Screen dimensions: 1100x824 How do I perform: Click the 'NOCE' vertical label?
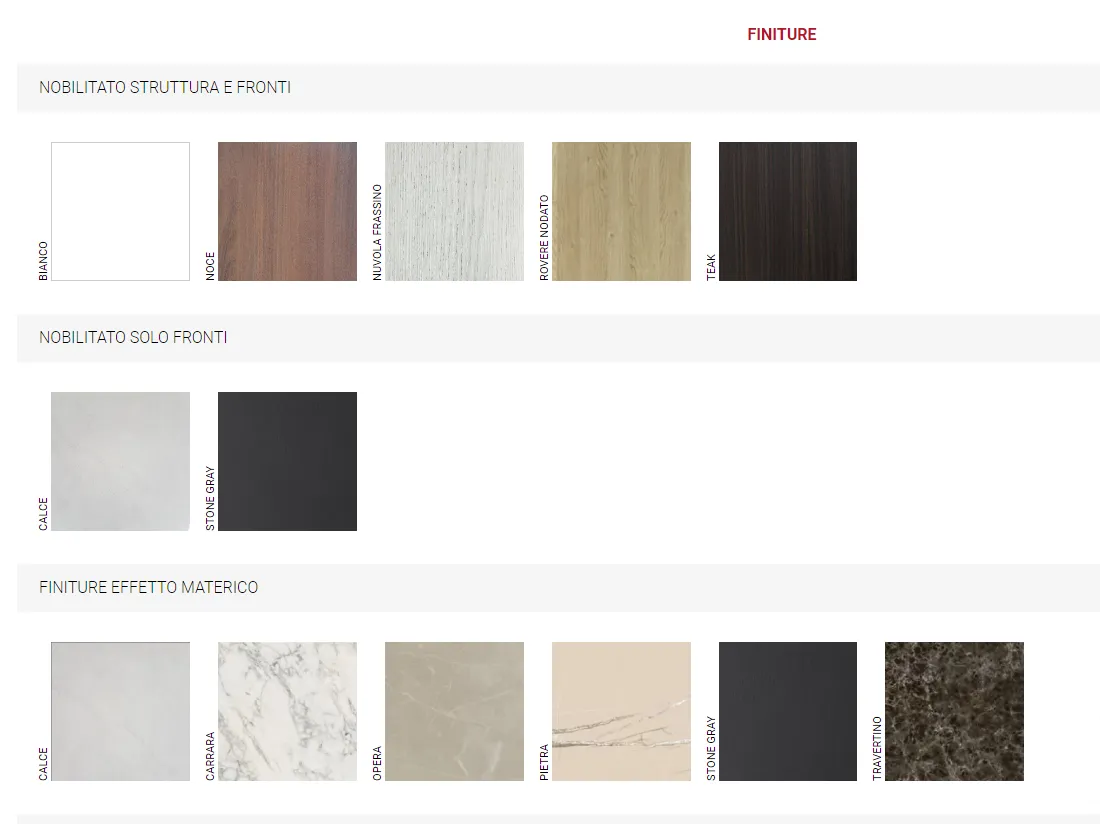(x=210, y=266)
